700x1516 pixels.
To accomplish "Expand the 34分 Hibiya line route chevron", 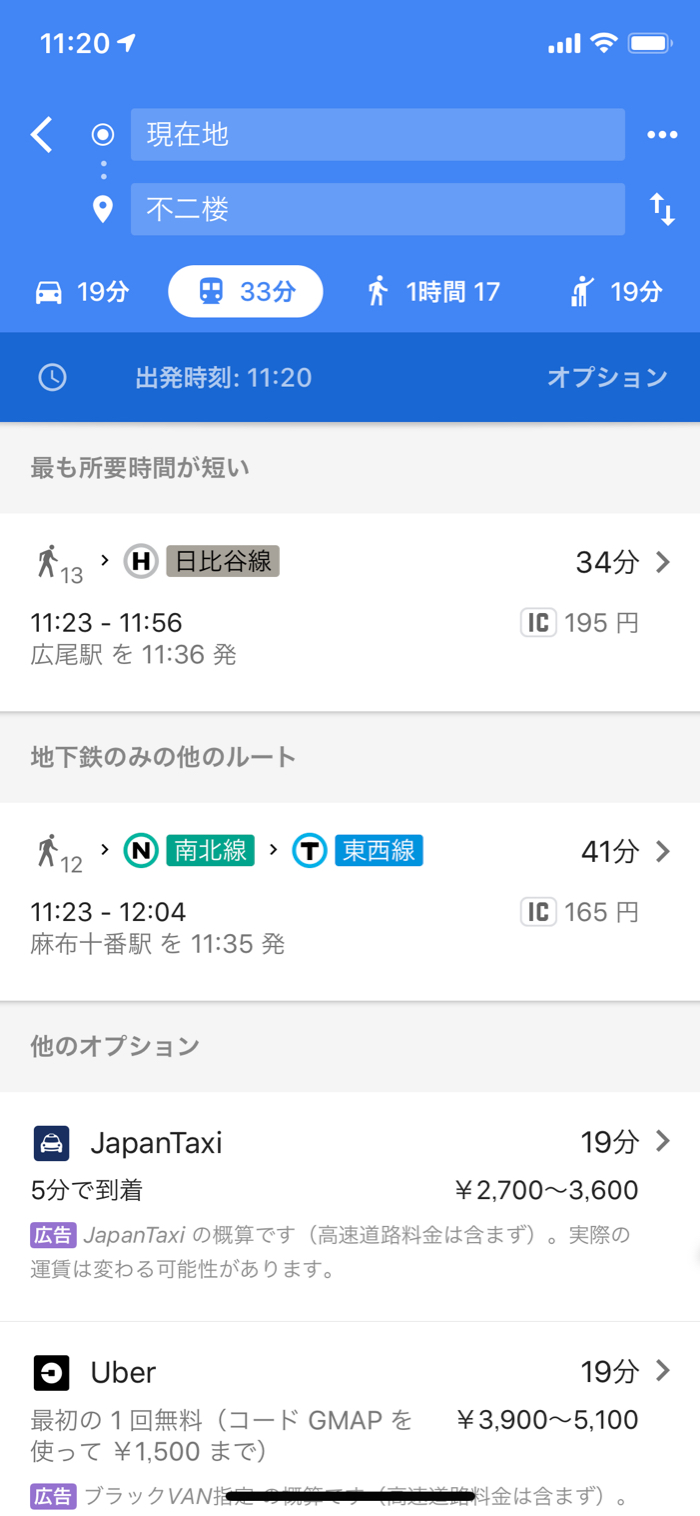I will tap(662, 562).
